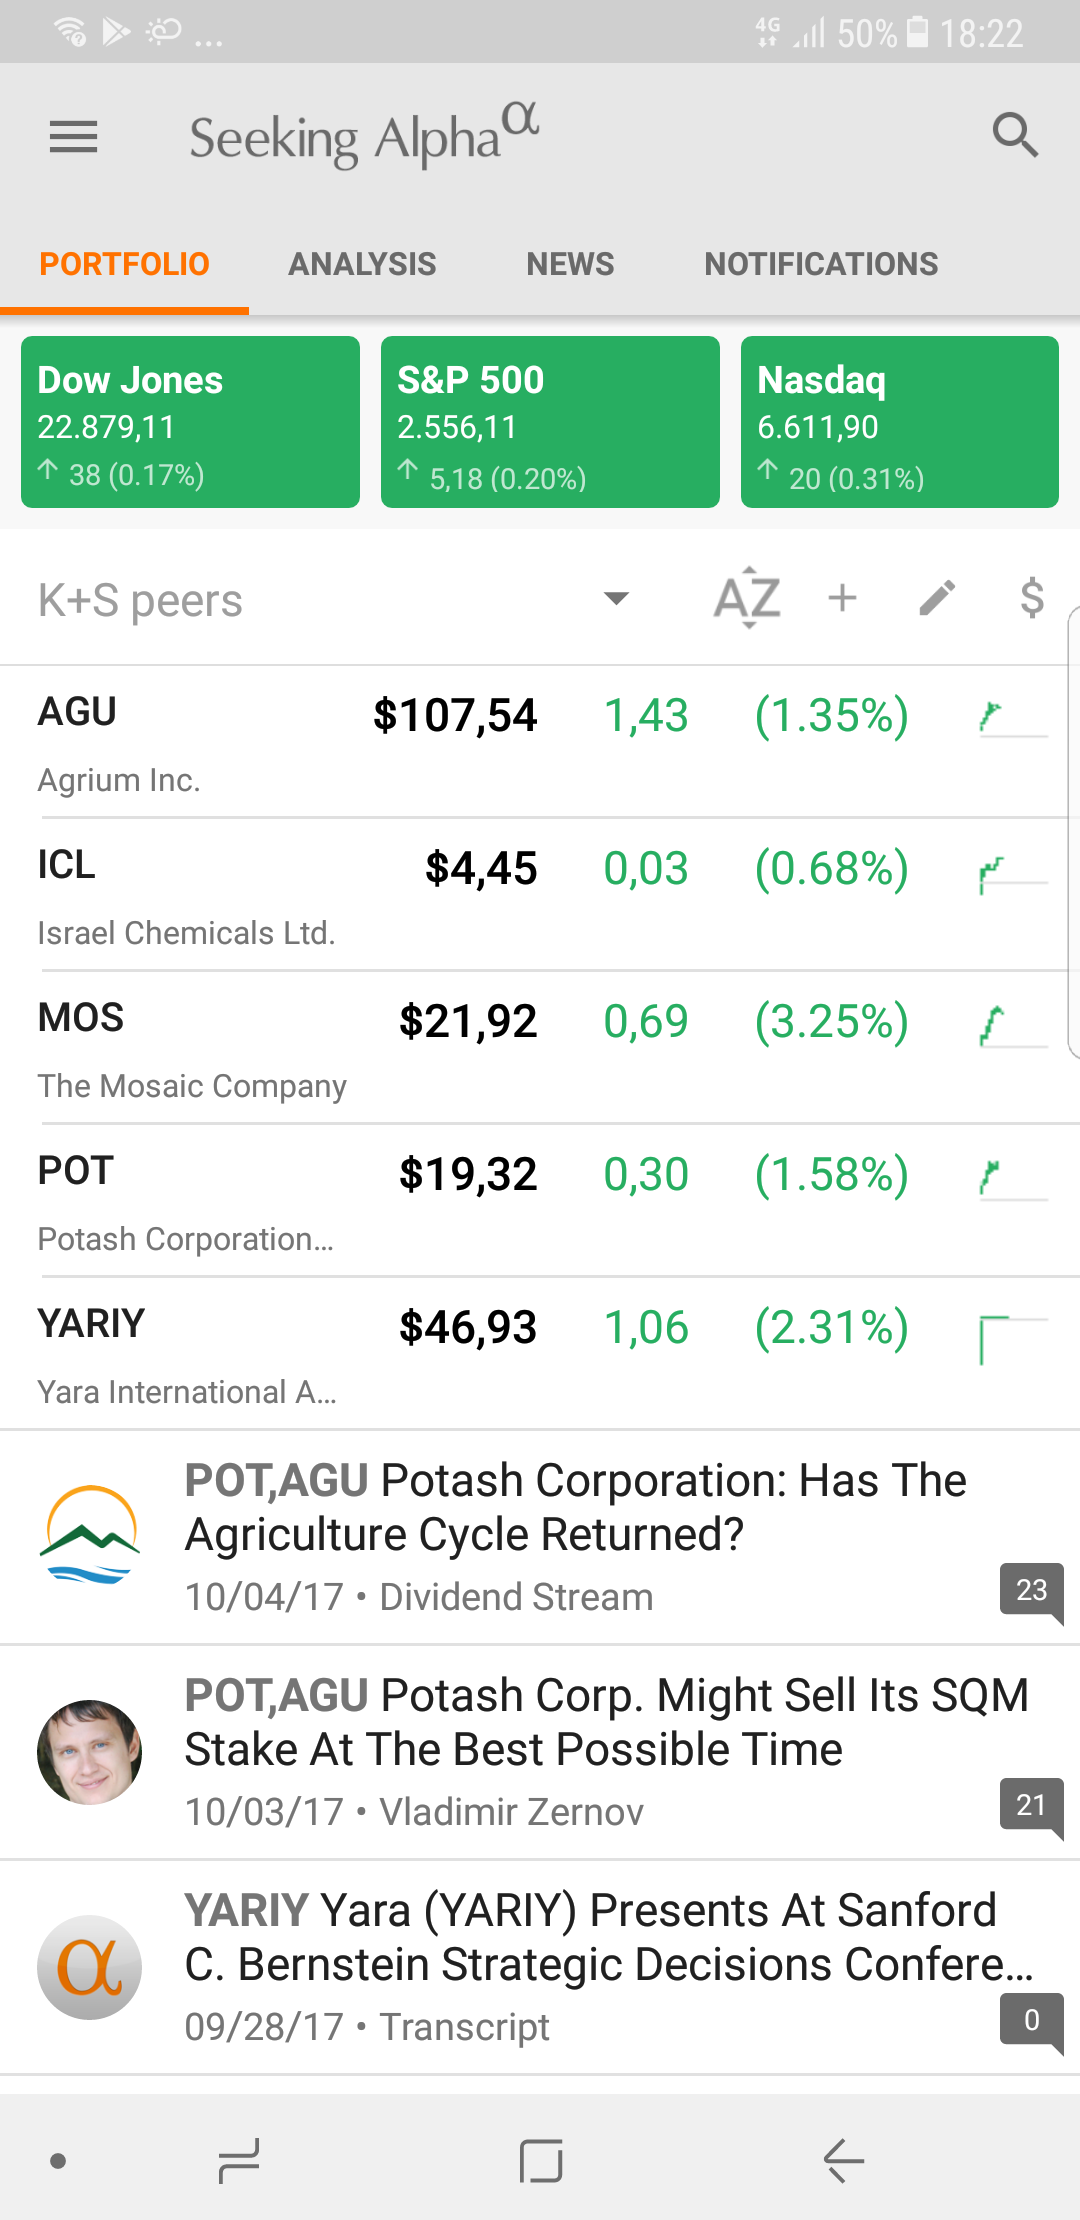Open the Nasdaq index card
Image resolution: width=1080 pixels, height=2220 pixels.
pos(899,422)
